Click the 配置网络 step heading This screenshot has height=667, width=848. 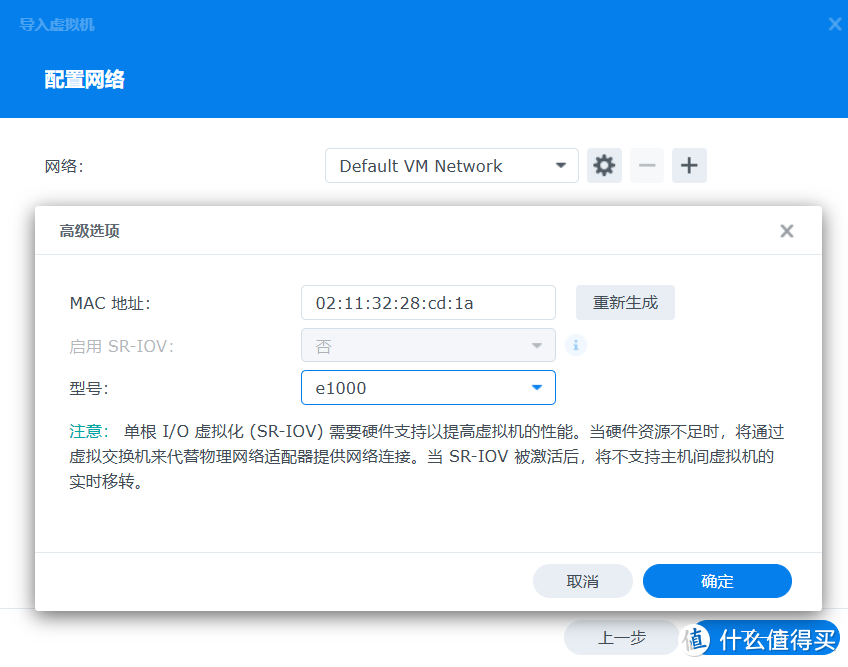(84, 79)
